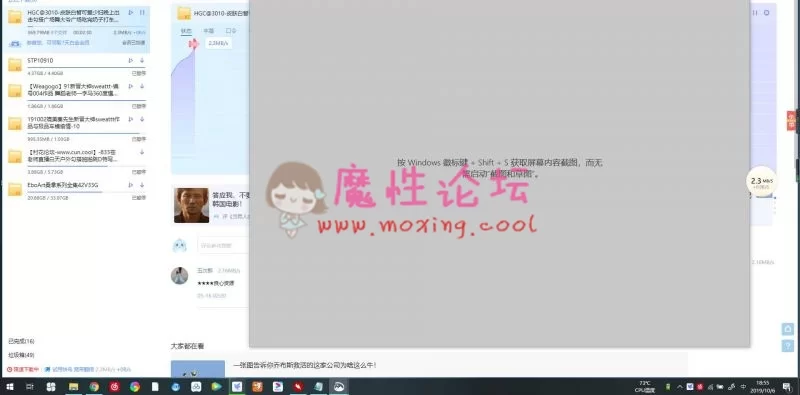Resume the 191002 task via down arrow
The image size is (800, 395).
pos(142,119)
